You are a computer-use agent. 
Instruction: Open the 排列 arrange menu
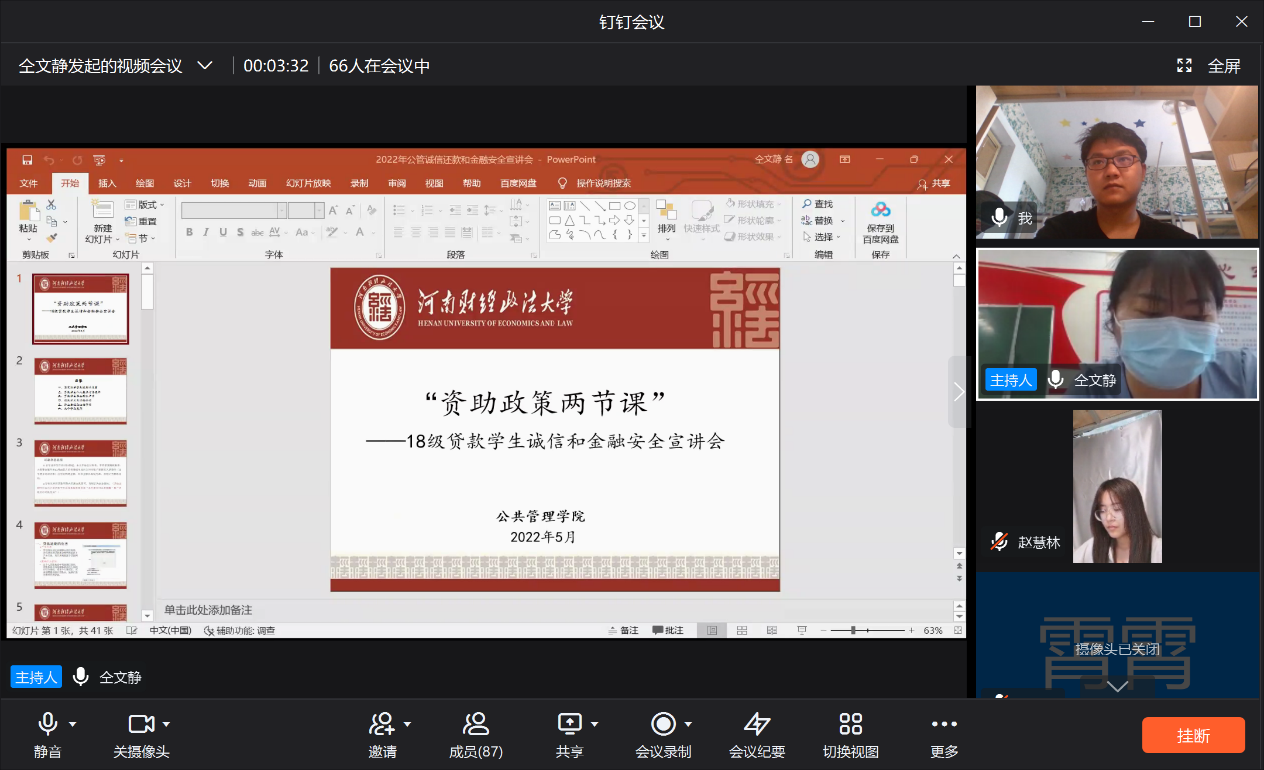666,218
